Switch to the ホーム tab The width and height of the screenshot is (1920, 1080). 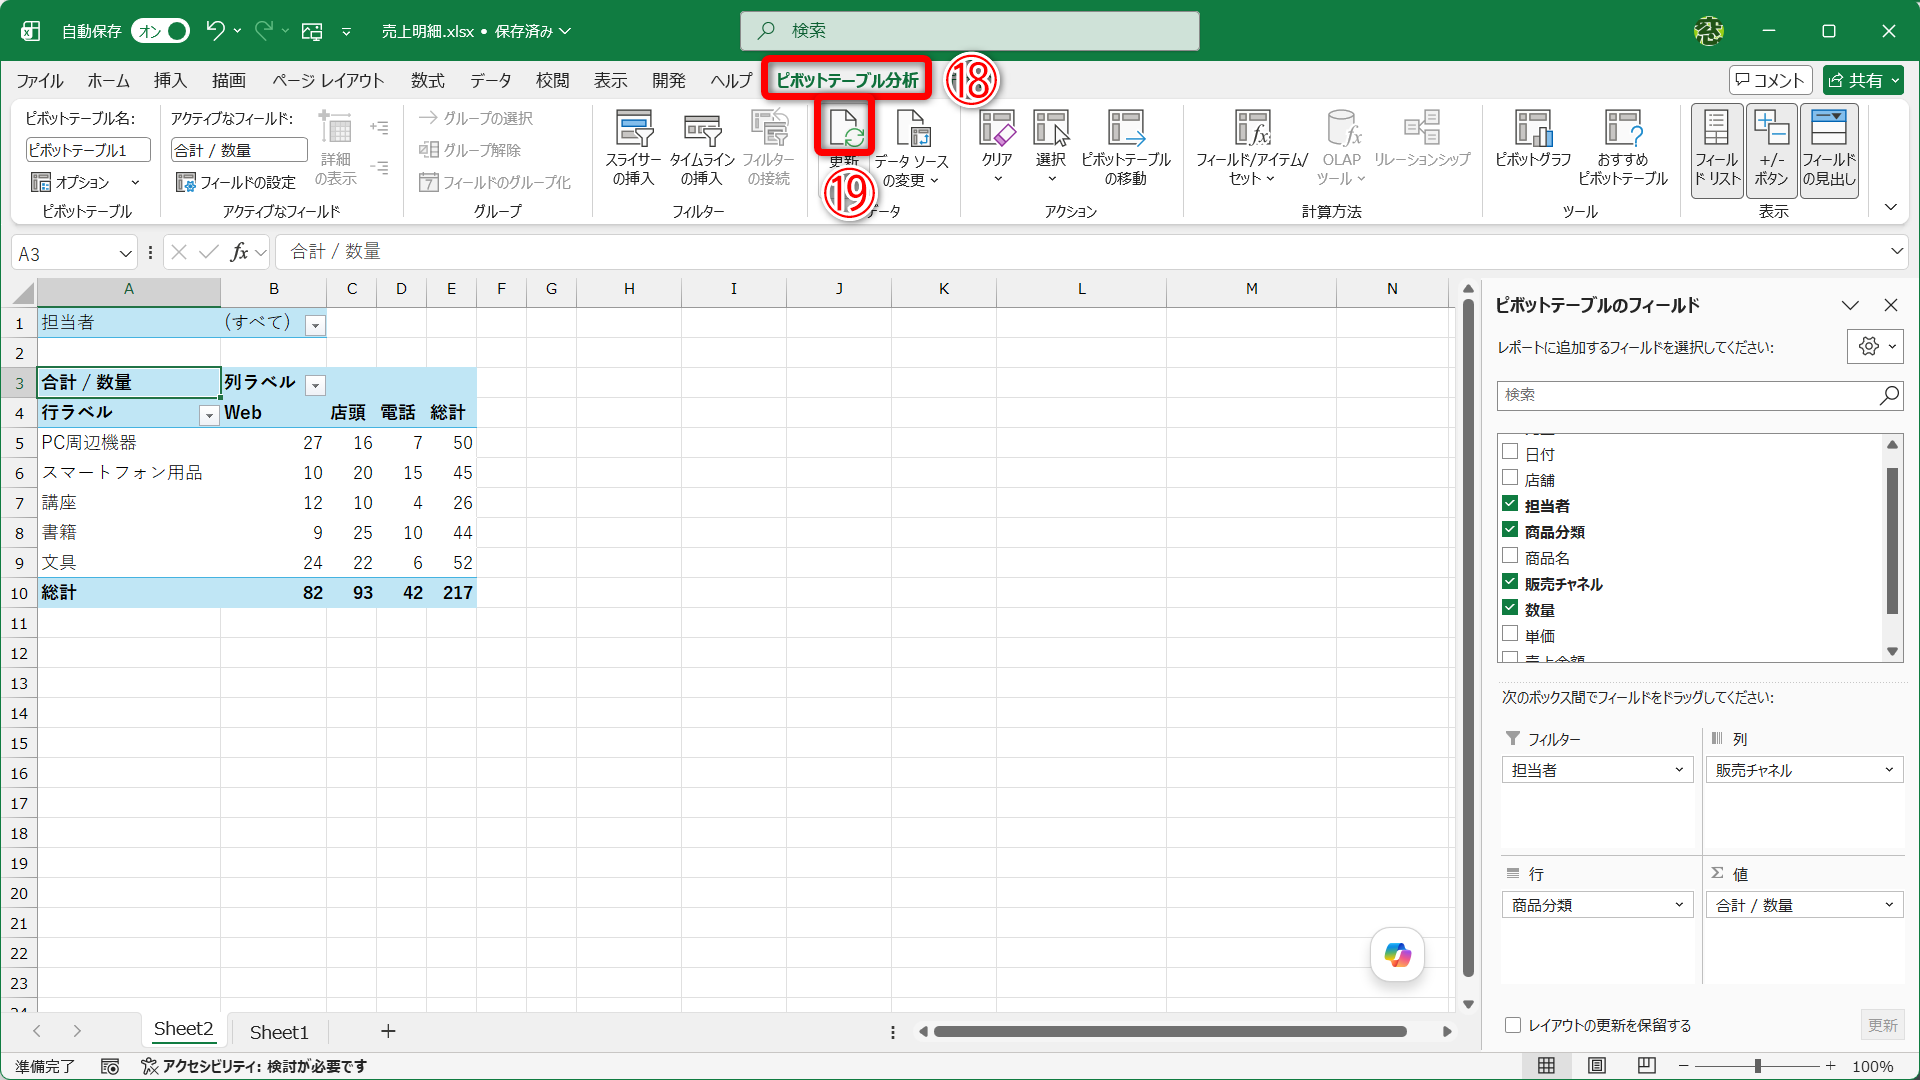108,80
